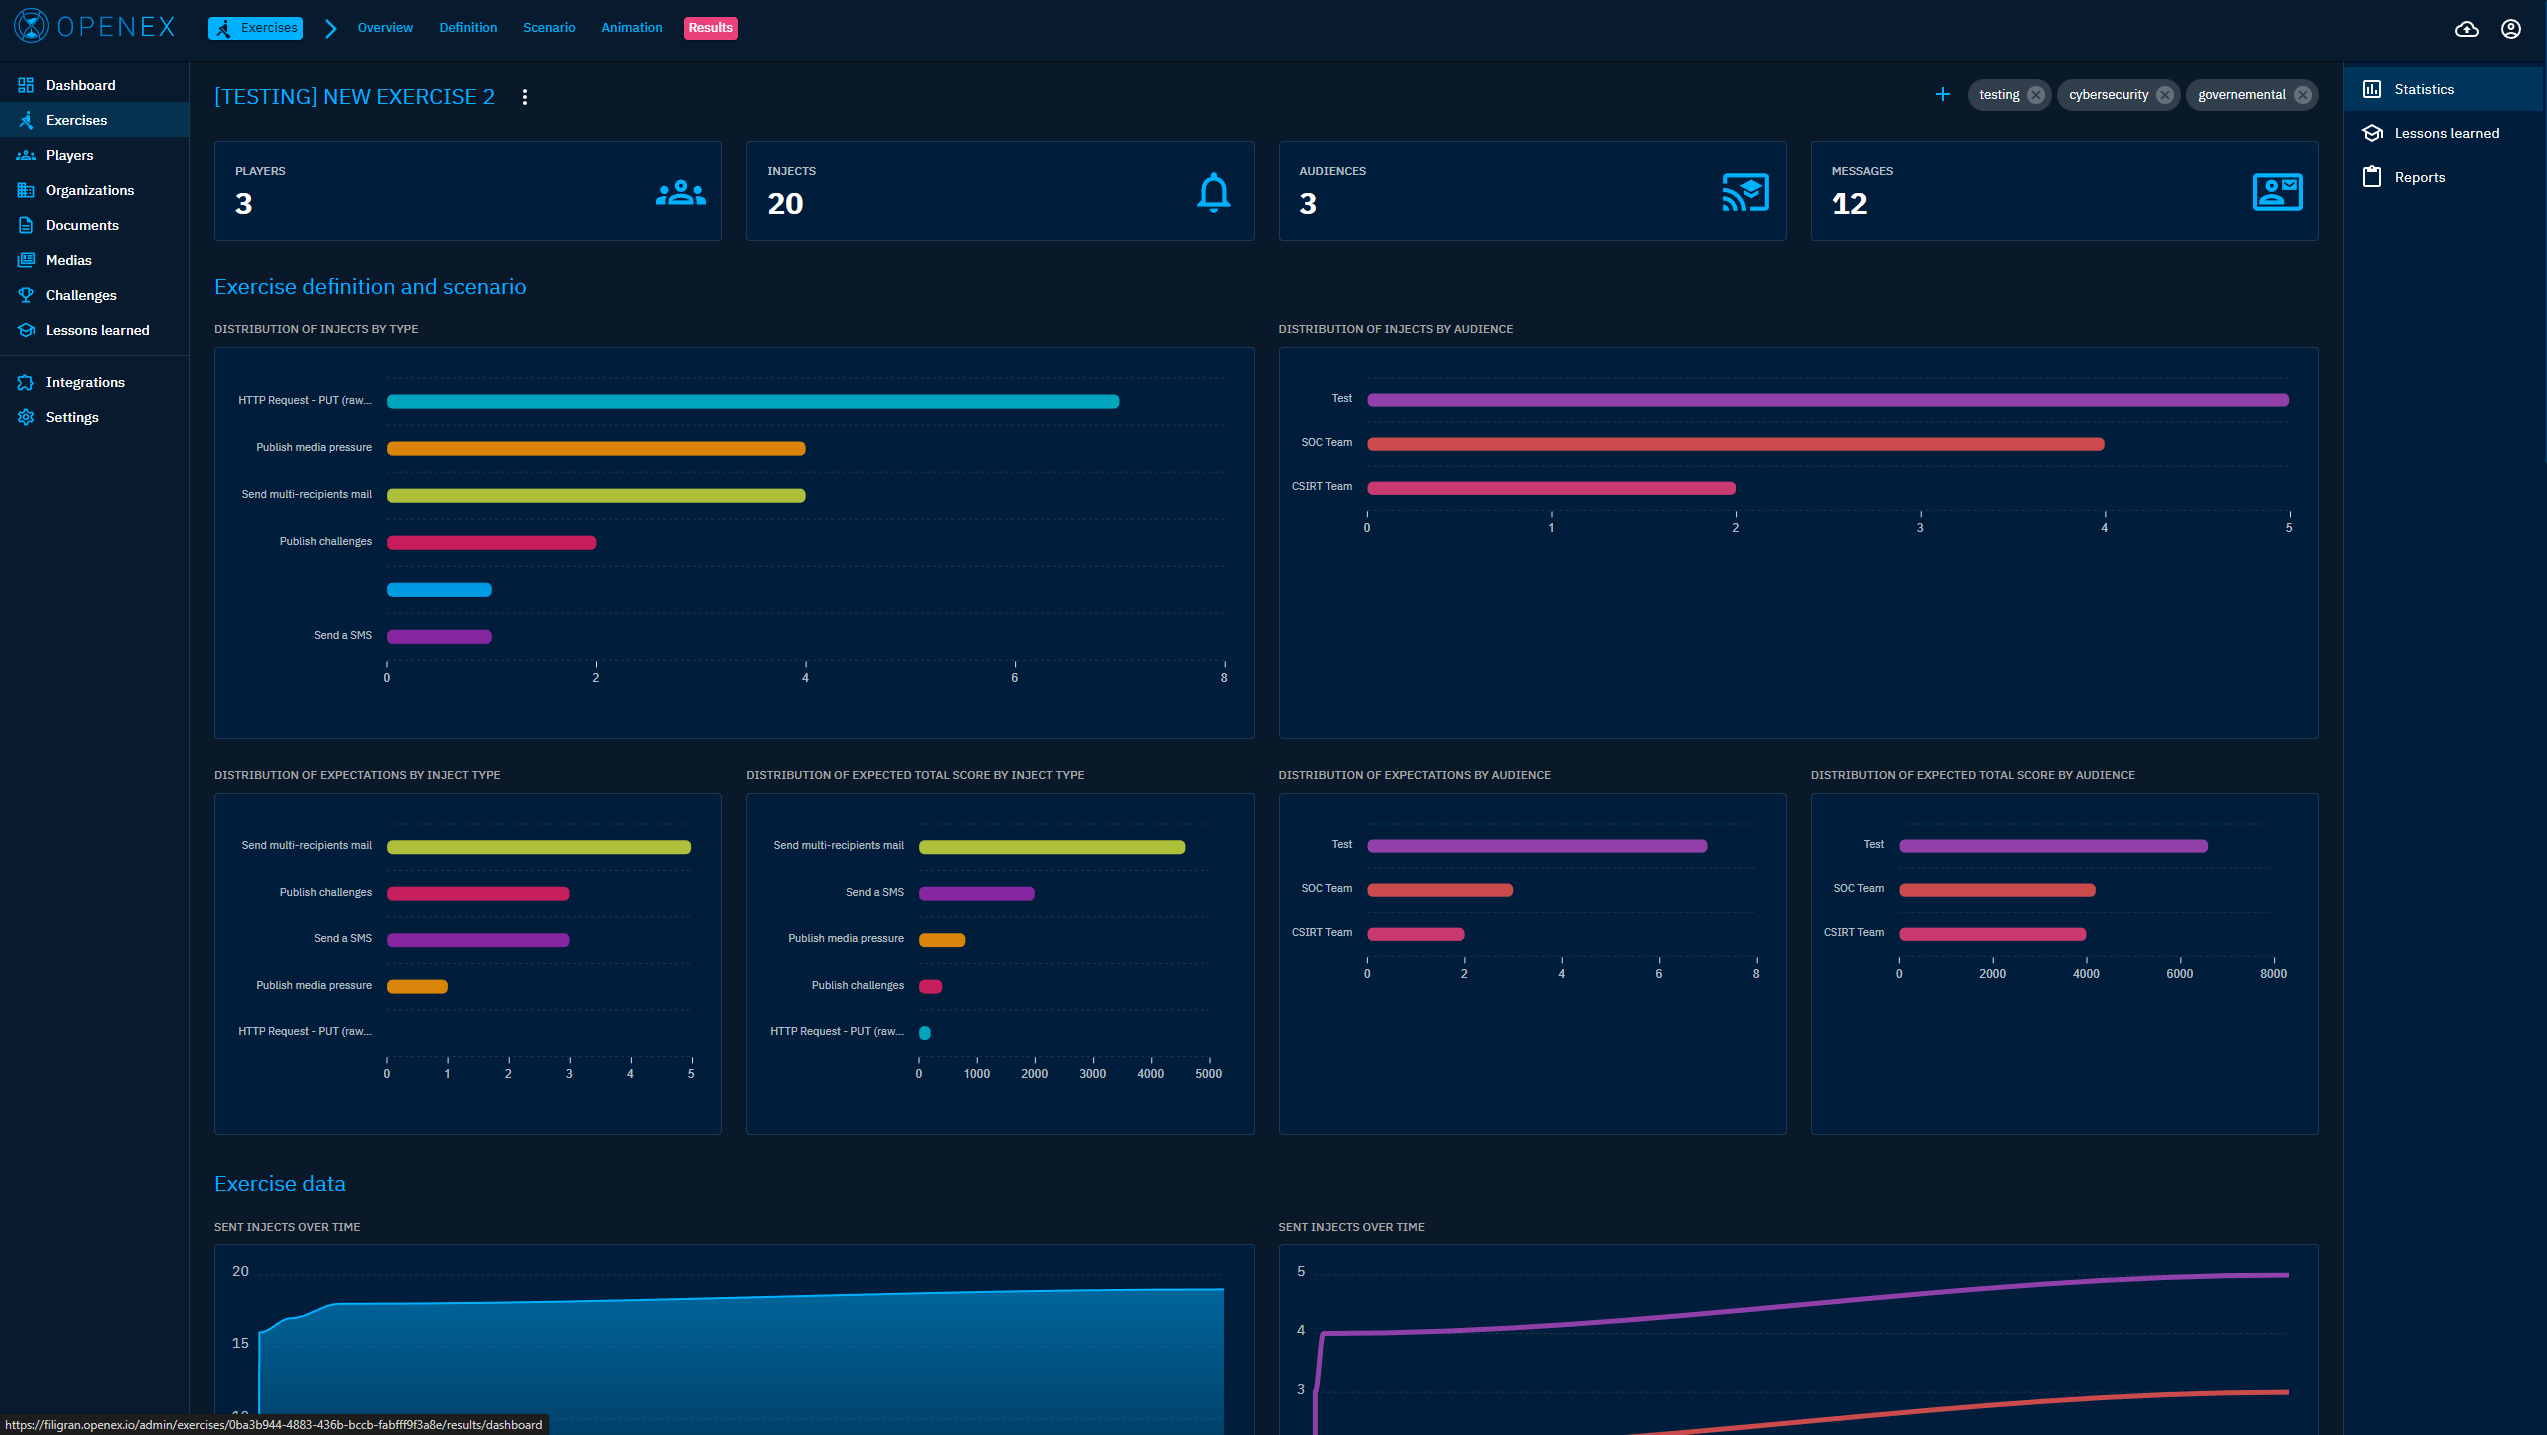Open the user account profile icon

(x=2510, y=29)
